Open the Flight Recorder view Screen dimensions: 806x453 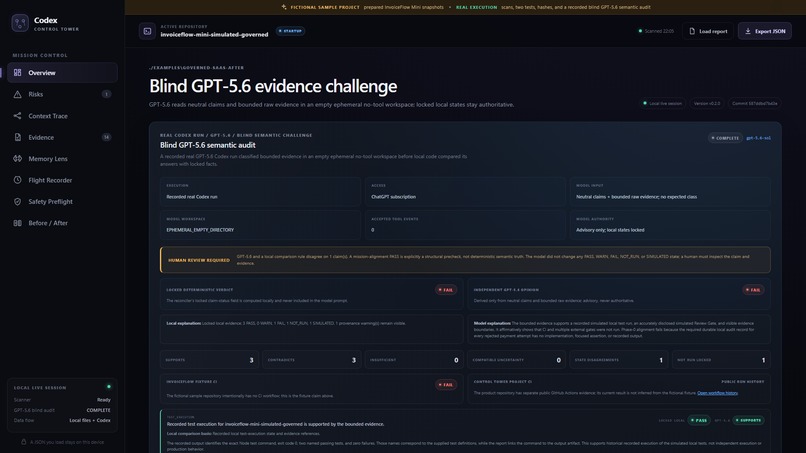point(62,180)
